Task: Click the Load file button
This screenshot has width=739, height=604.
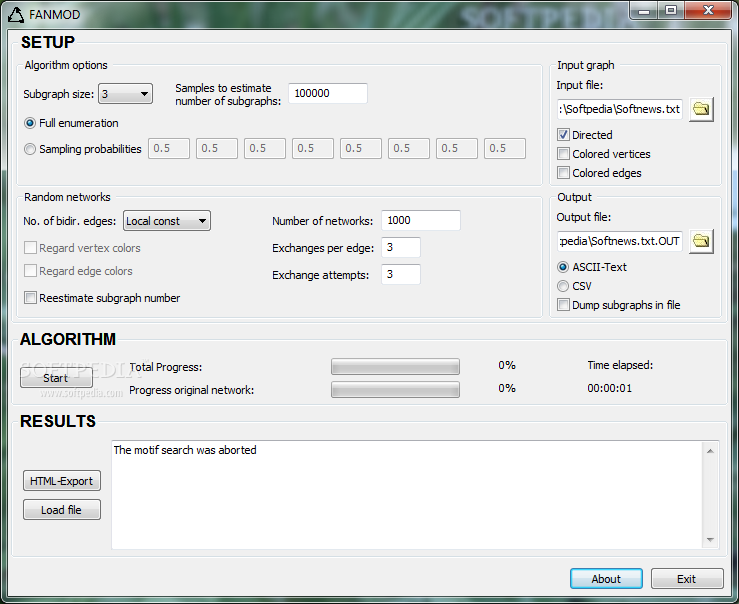Action: click(62, 510)
